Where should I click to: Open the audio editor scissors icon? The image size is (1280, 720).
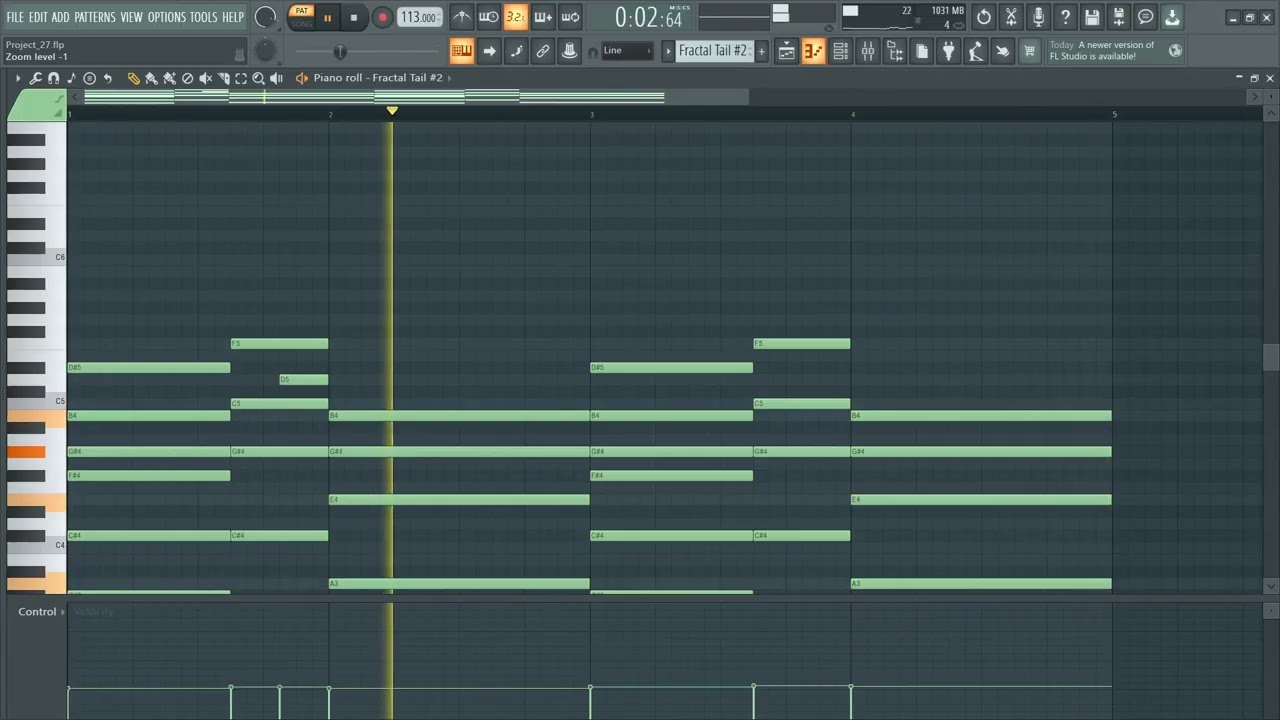coord(1011,17)
